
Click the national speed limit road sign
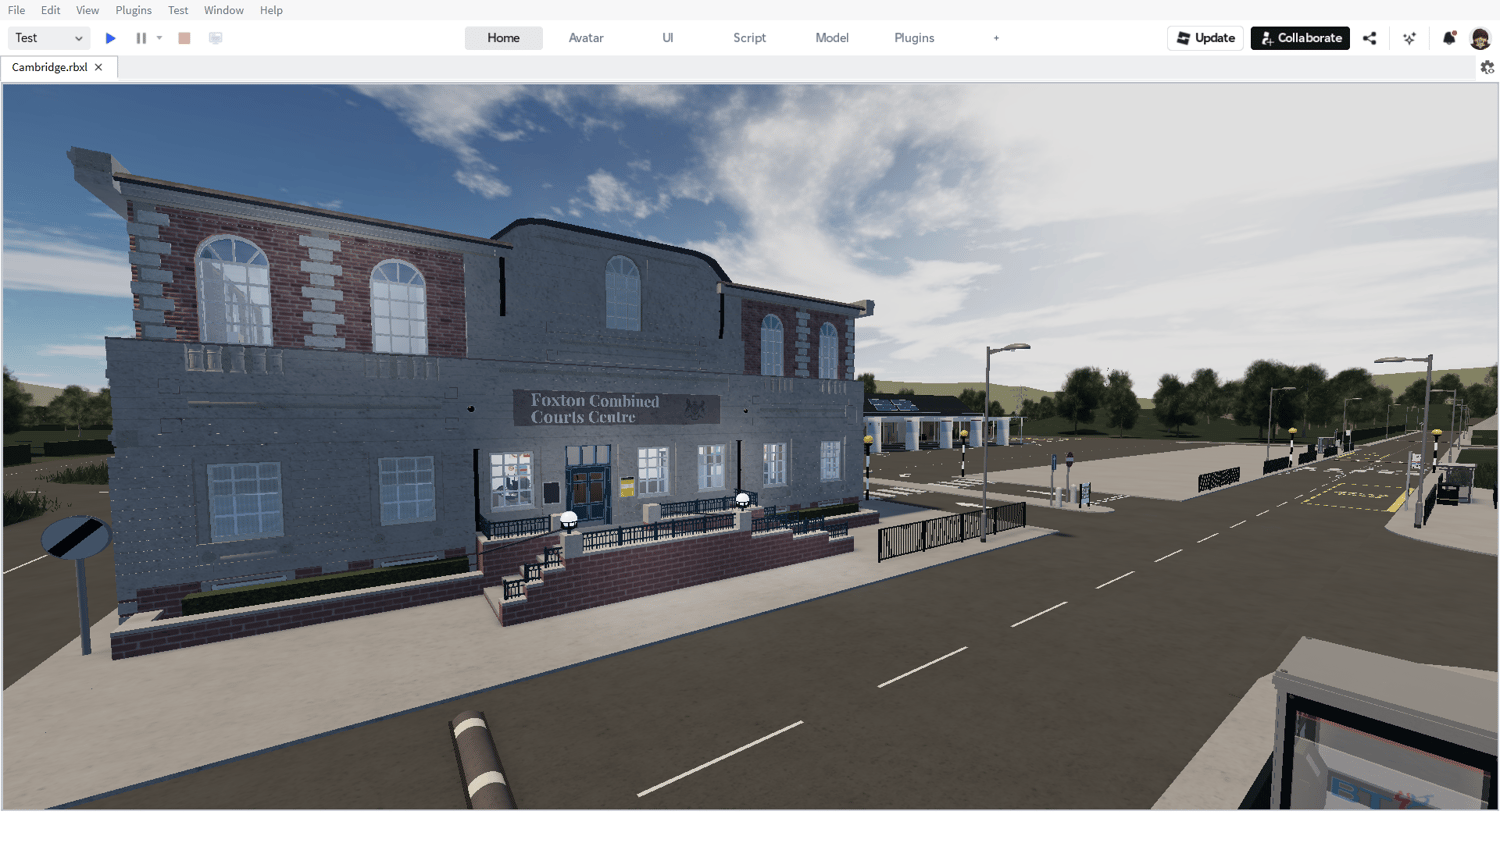click(76, 538)
